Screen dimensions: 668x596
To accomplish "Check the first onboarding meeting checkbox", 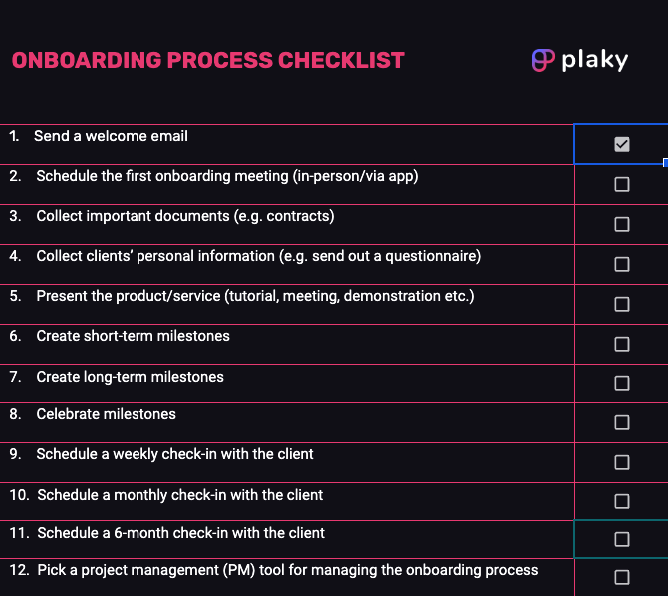I will [x=622, y=184].
